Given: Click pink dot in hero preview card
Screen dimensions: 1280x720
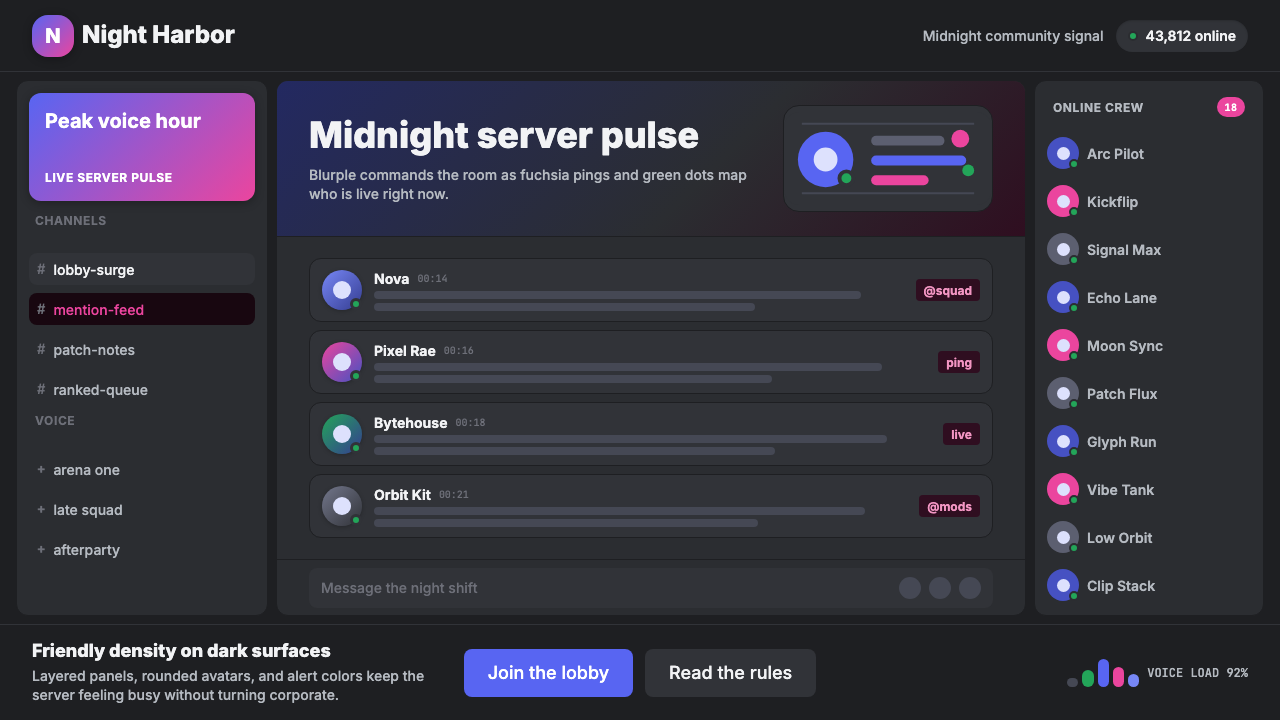Looking at the screenshot, I should click(x=960, y=139).
